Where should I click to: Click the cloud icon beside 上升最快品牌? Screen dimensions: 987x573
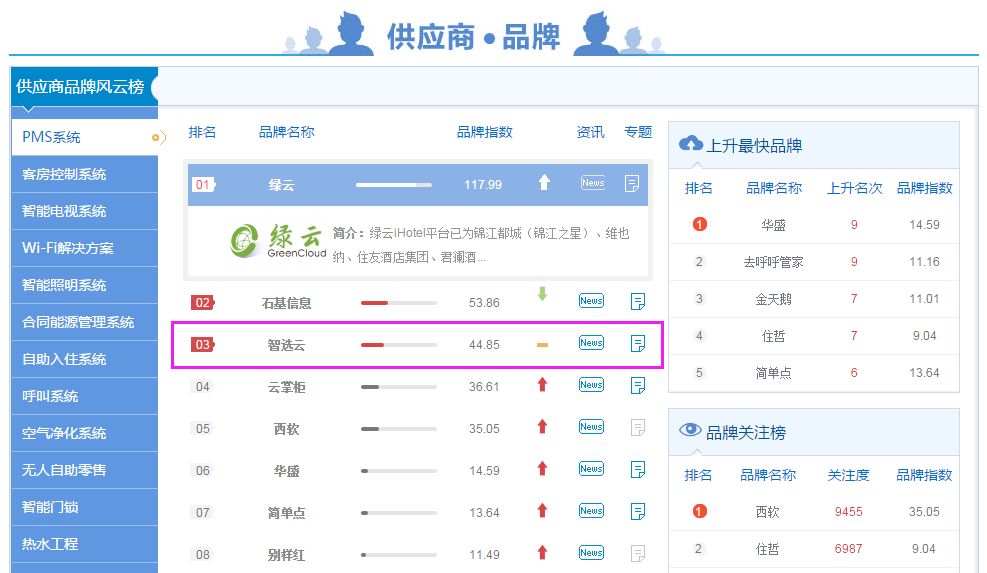(691, 144)
